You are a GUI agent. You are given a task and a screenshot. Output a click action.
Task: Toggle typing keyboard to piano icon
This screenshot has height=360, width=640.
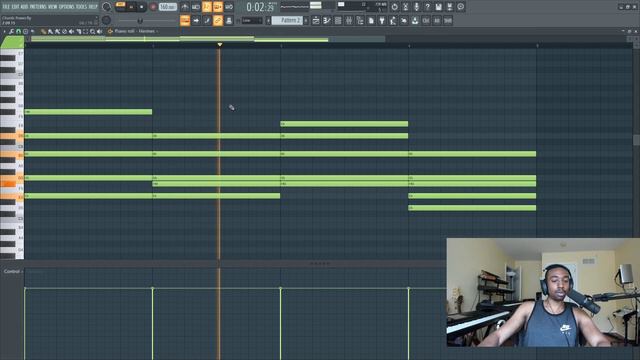click(x=185, y=20)
